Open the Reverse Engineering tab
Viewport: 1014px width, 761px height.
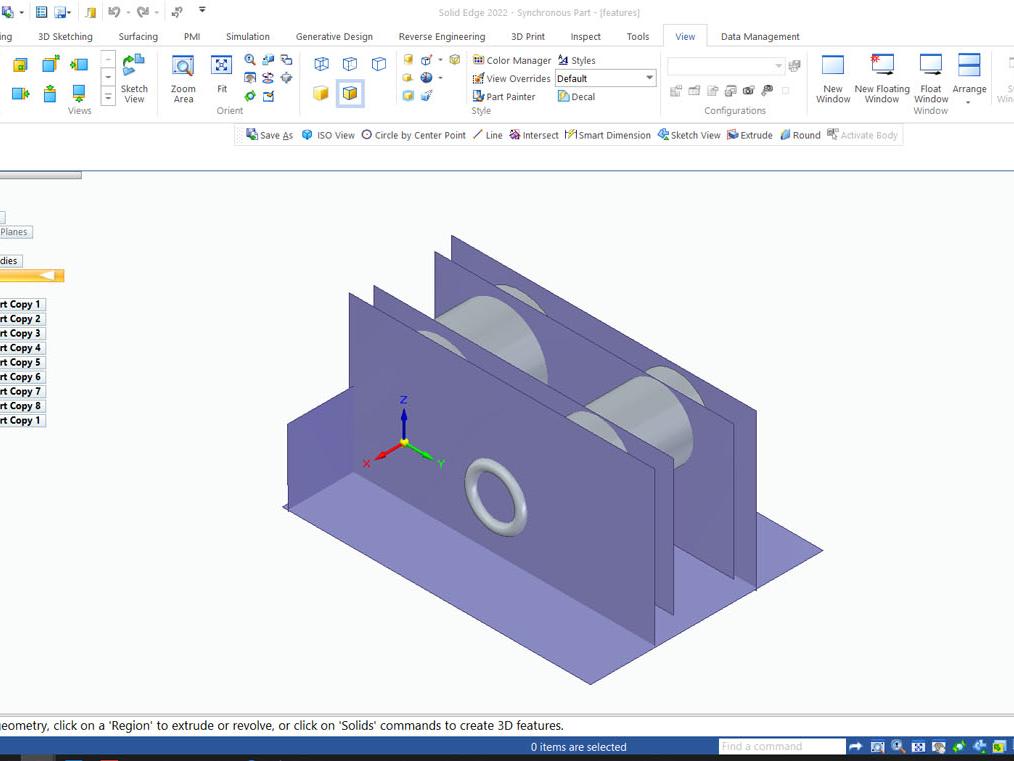point(442,36)
